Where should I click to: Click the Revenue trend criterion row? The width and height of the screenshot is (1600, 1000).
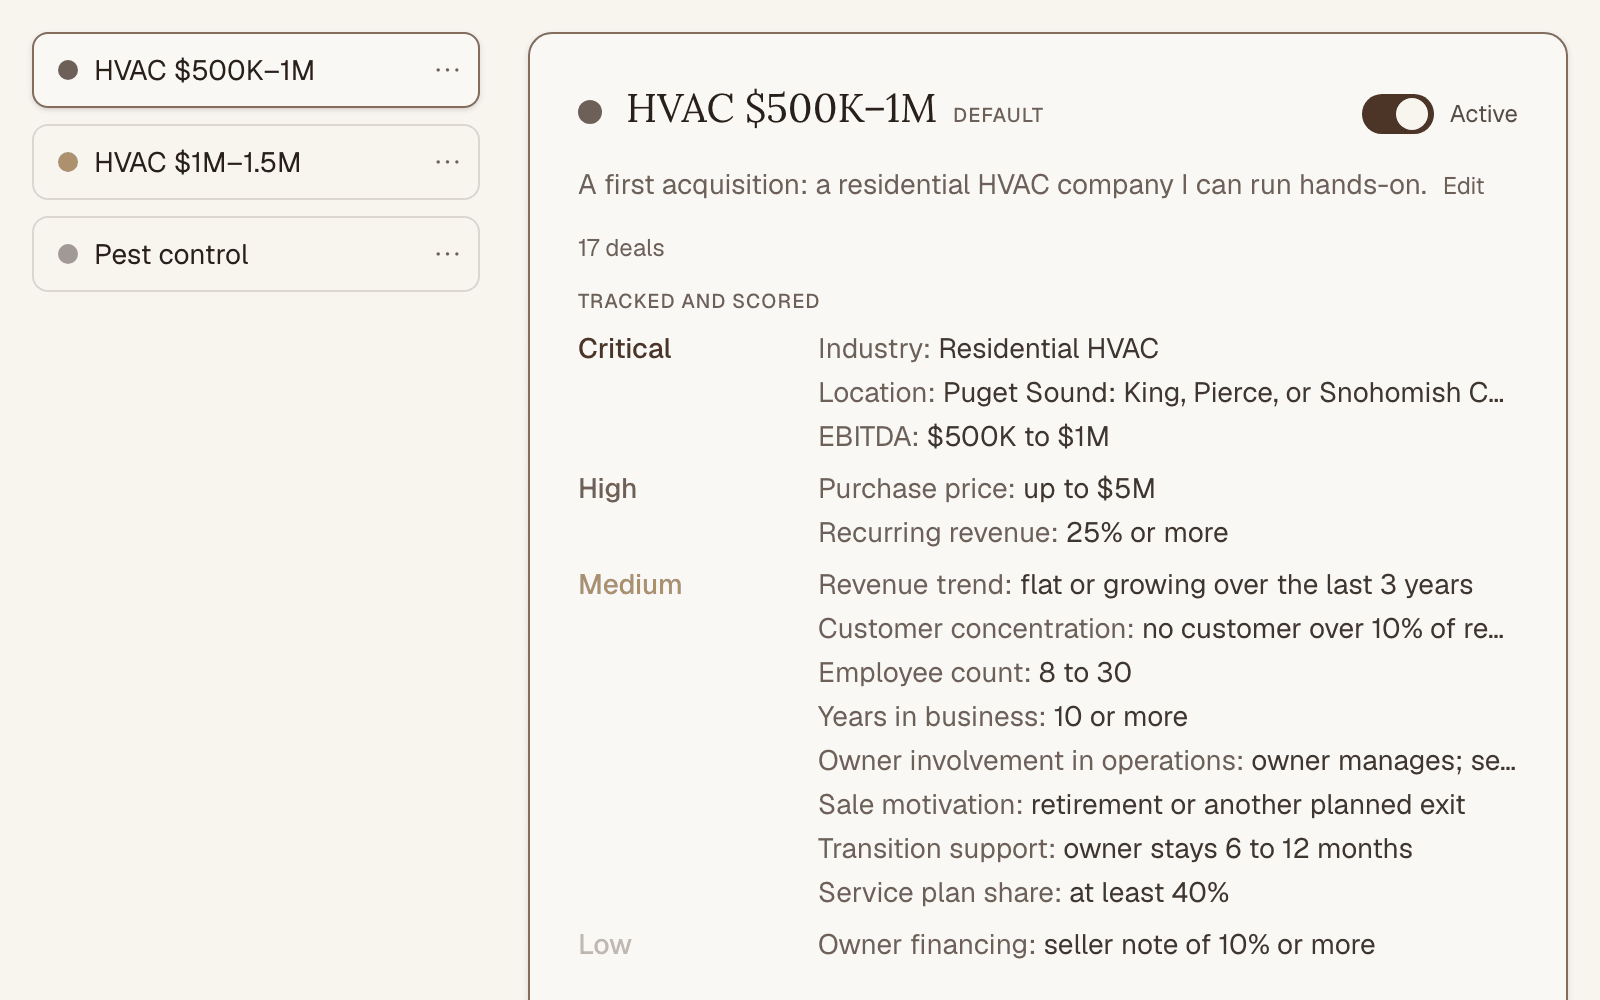1145,585
